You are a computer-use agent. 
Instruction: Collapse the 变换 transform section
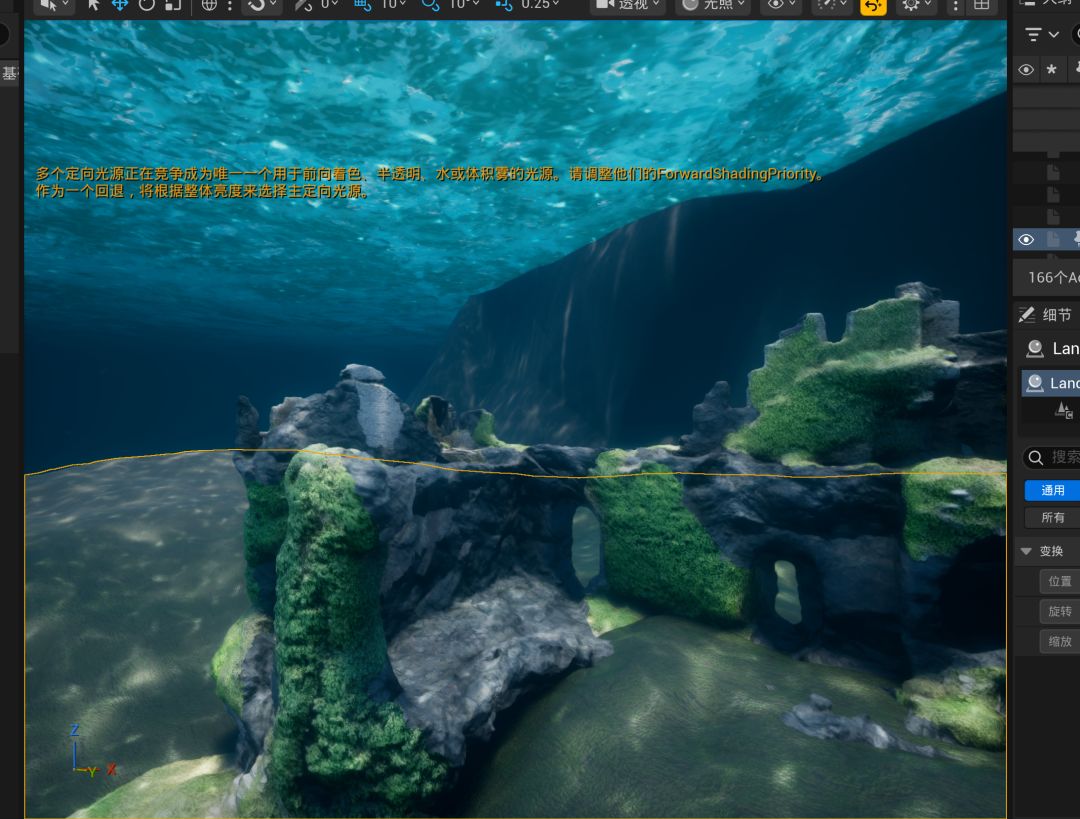(x=1026, y=551)
